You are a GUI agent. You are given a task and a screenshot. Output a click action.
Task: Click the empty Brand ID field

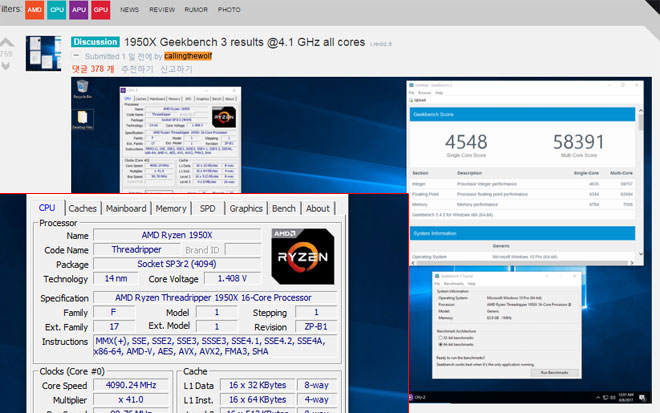pos(243,250)
